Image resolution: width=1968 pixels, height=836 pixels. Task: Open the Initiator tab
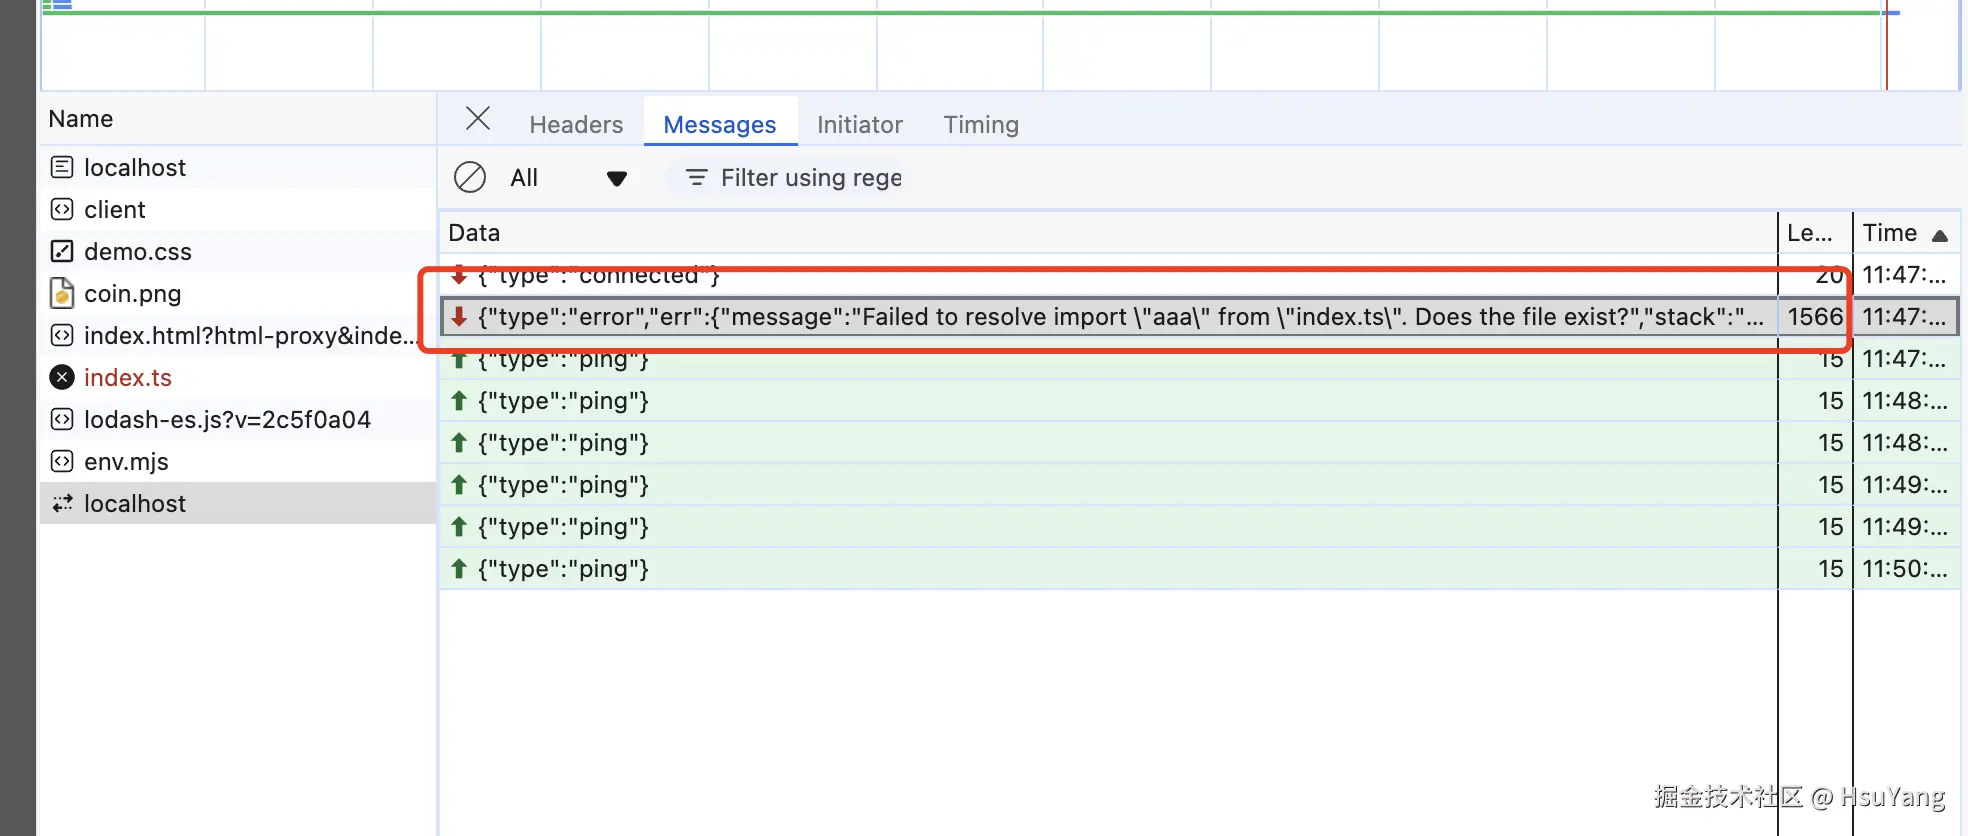[x=859, y=124]
